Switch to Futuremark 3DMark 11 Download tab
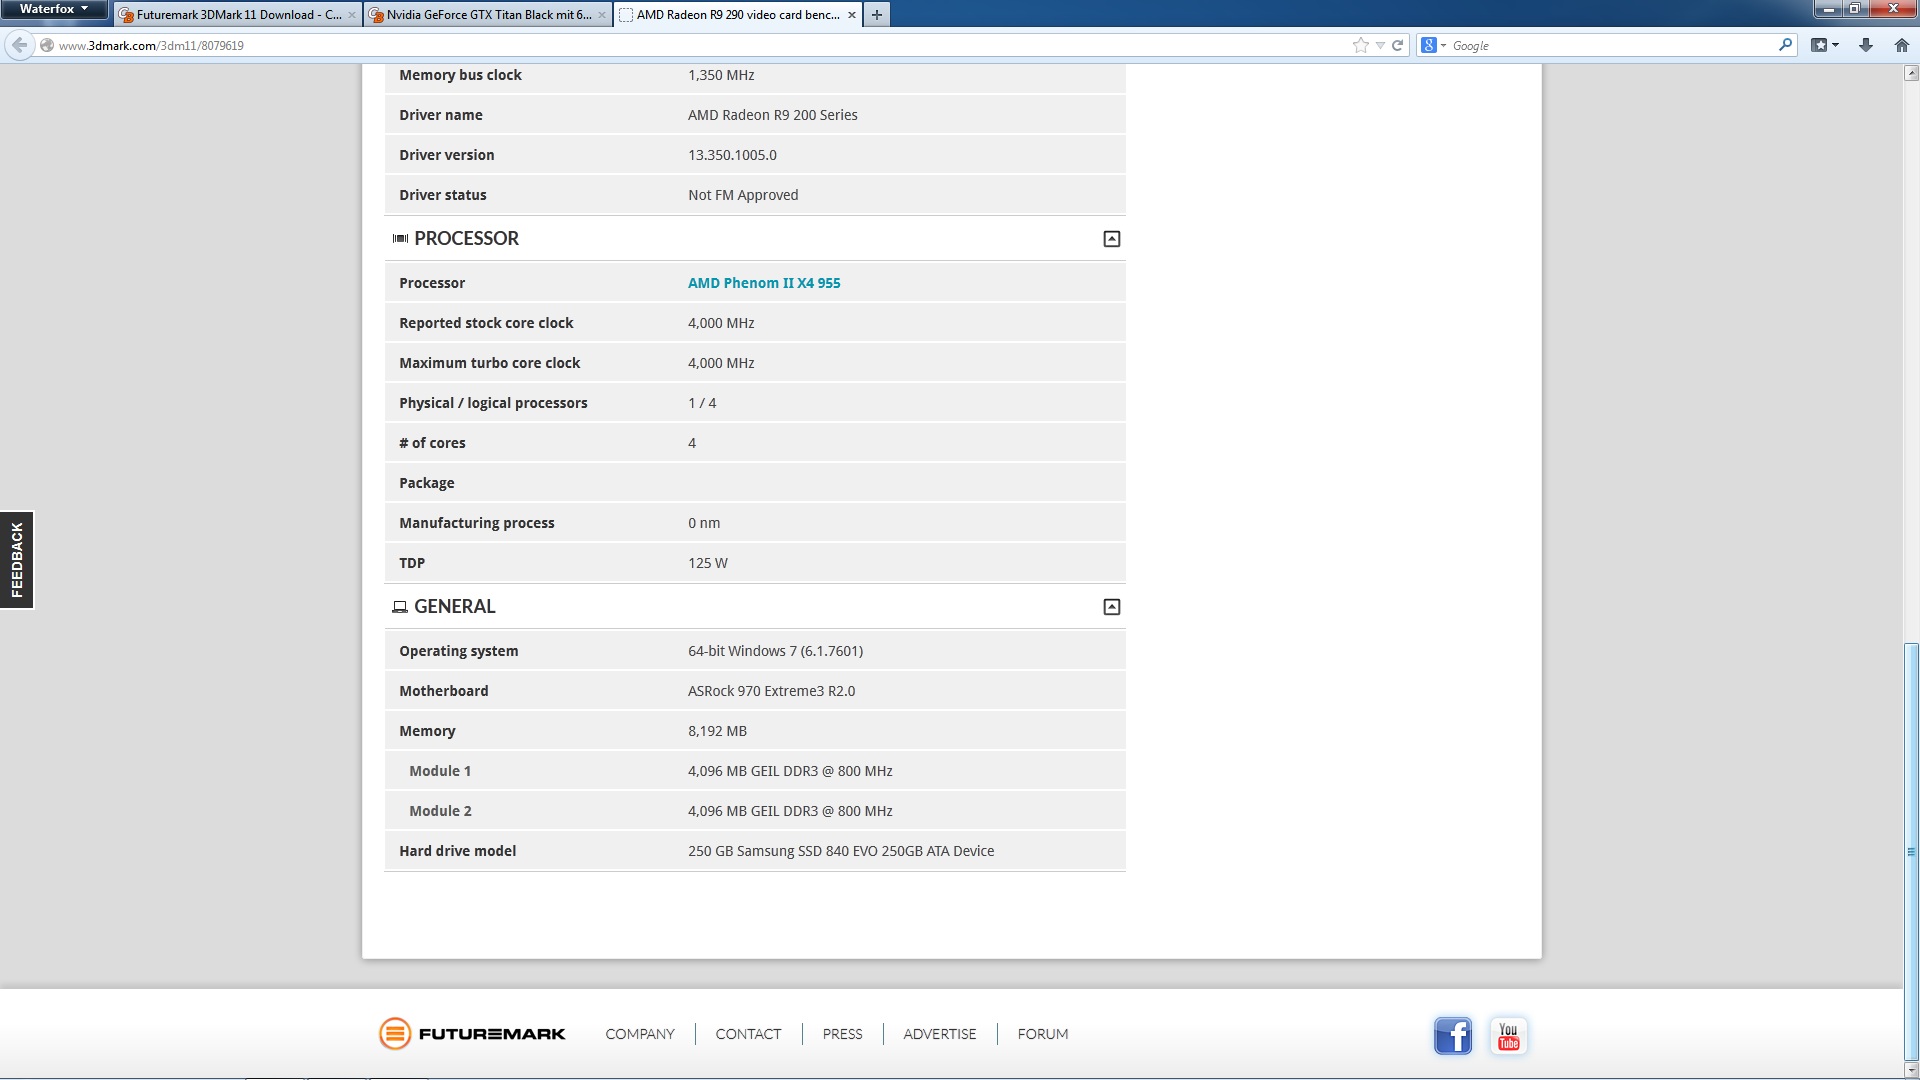 [x=238, y=15]
